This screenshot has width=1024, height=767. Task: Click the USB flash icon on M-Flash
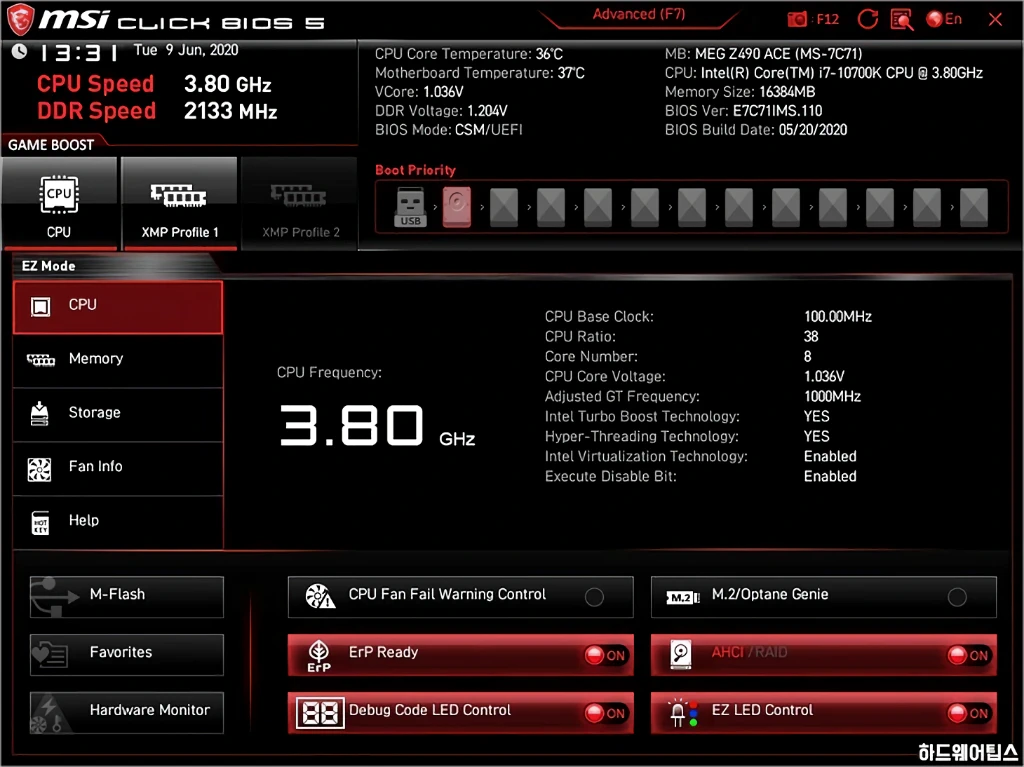coord(55,596)
